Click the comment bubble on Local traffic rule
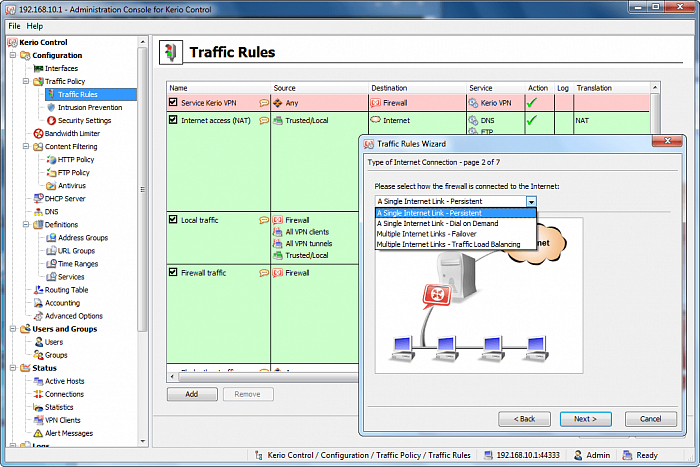The width and height of the screenshot is (700, 467). 264,220
